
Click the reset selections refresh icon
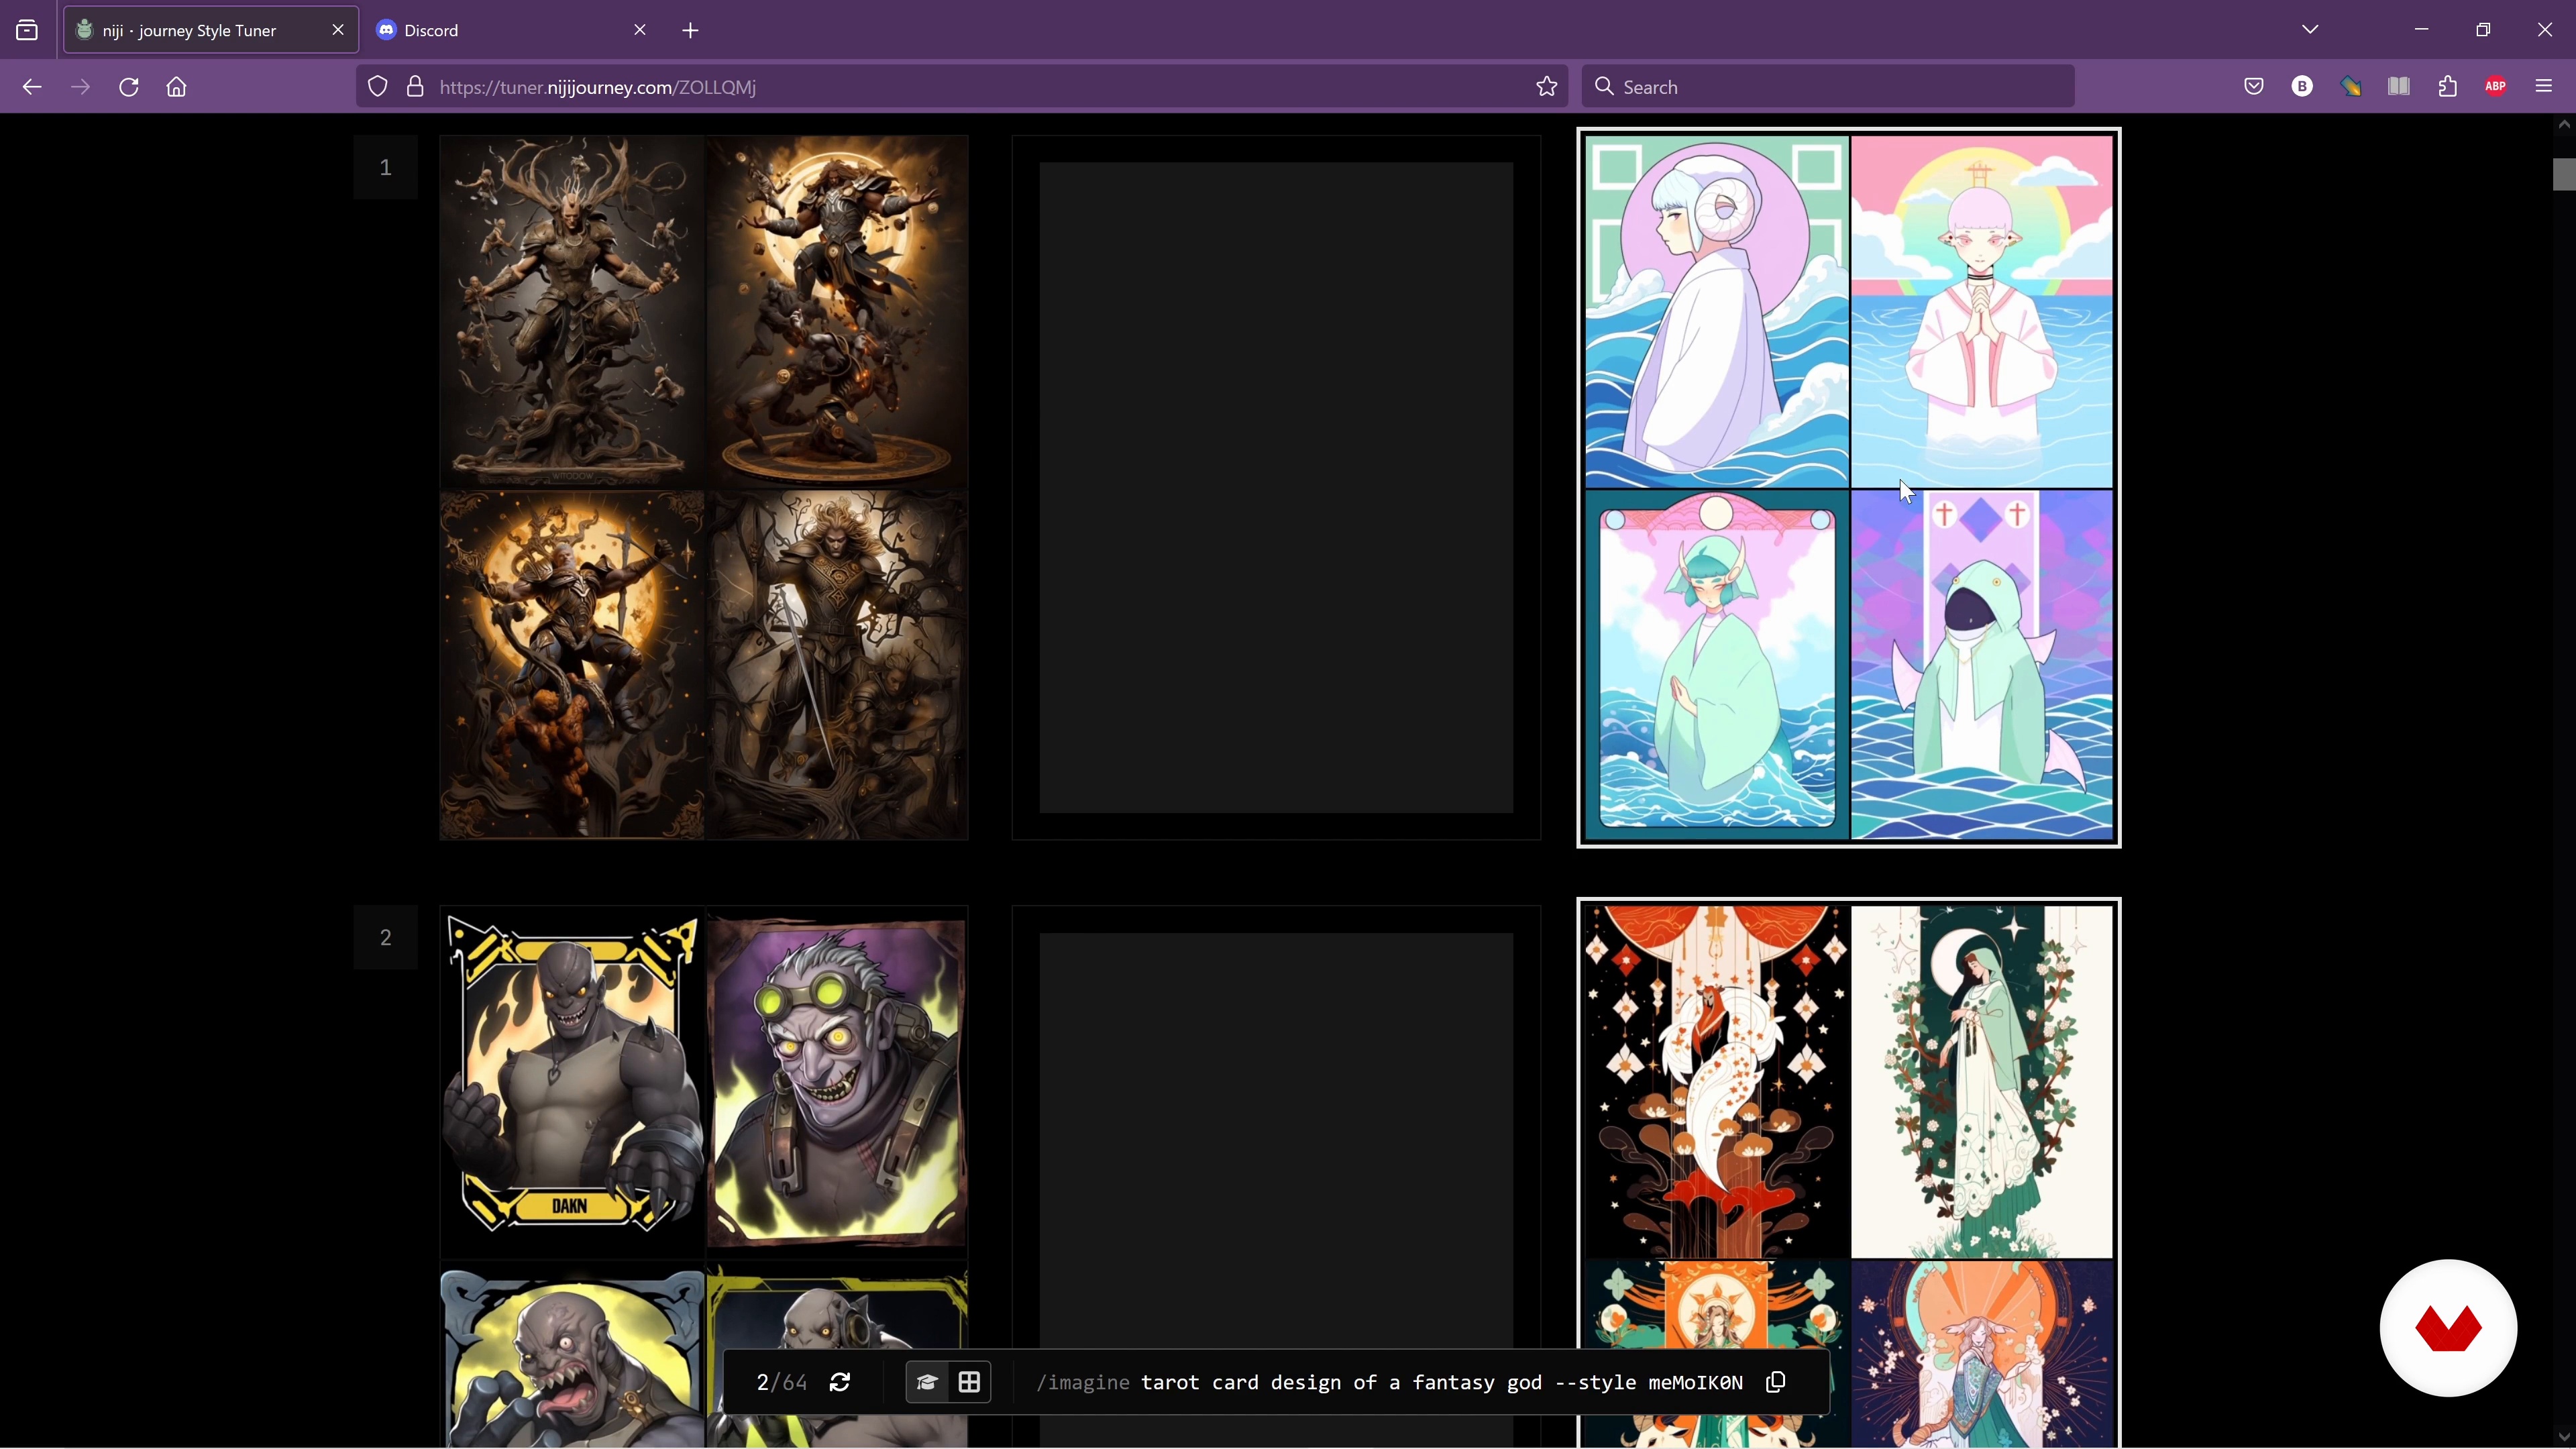(840, 1382)
